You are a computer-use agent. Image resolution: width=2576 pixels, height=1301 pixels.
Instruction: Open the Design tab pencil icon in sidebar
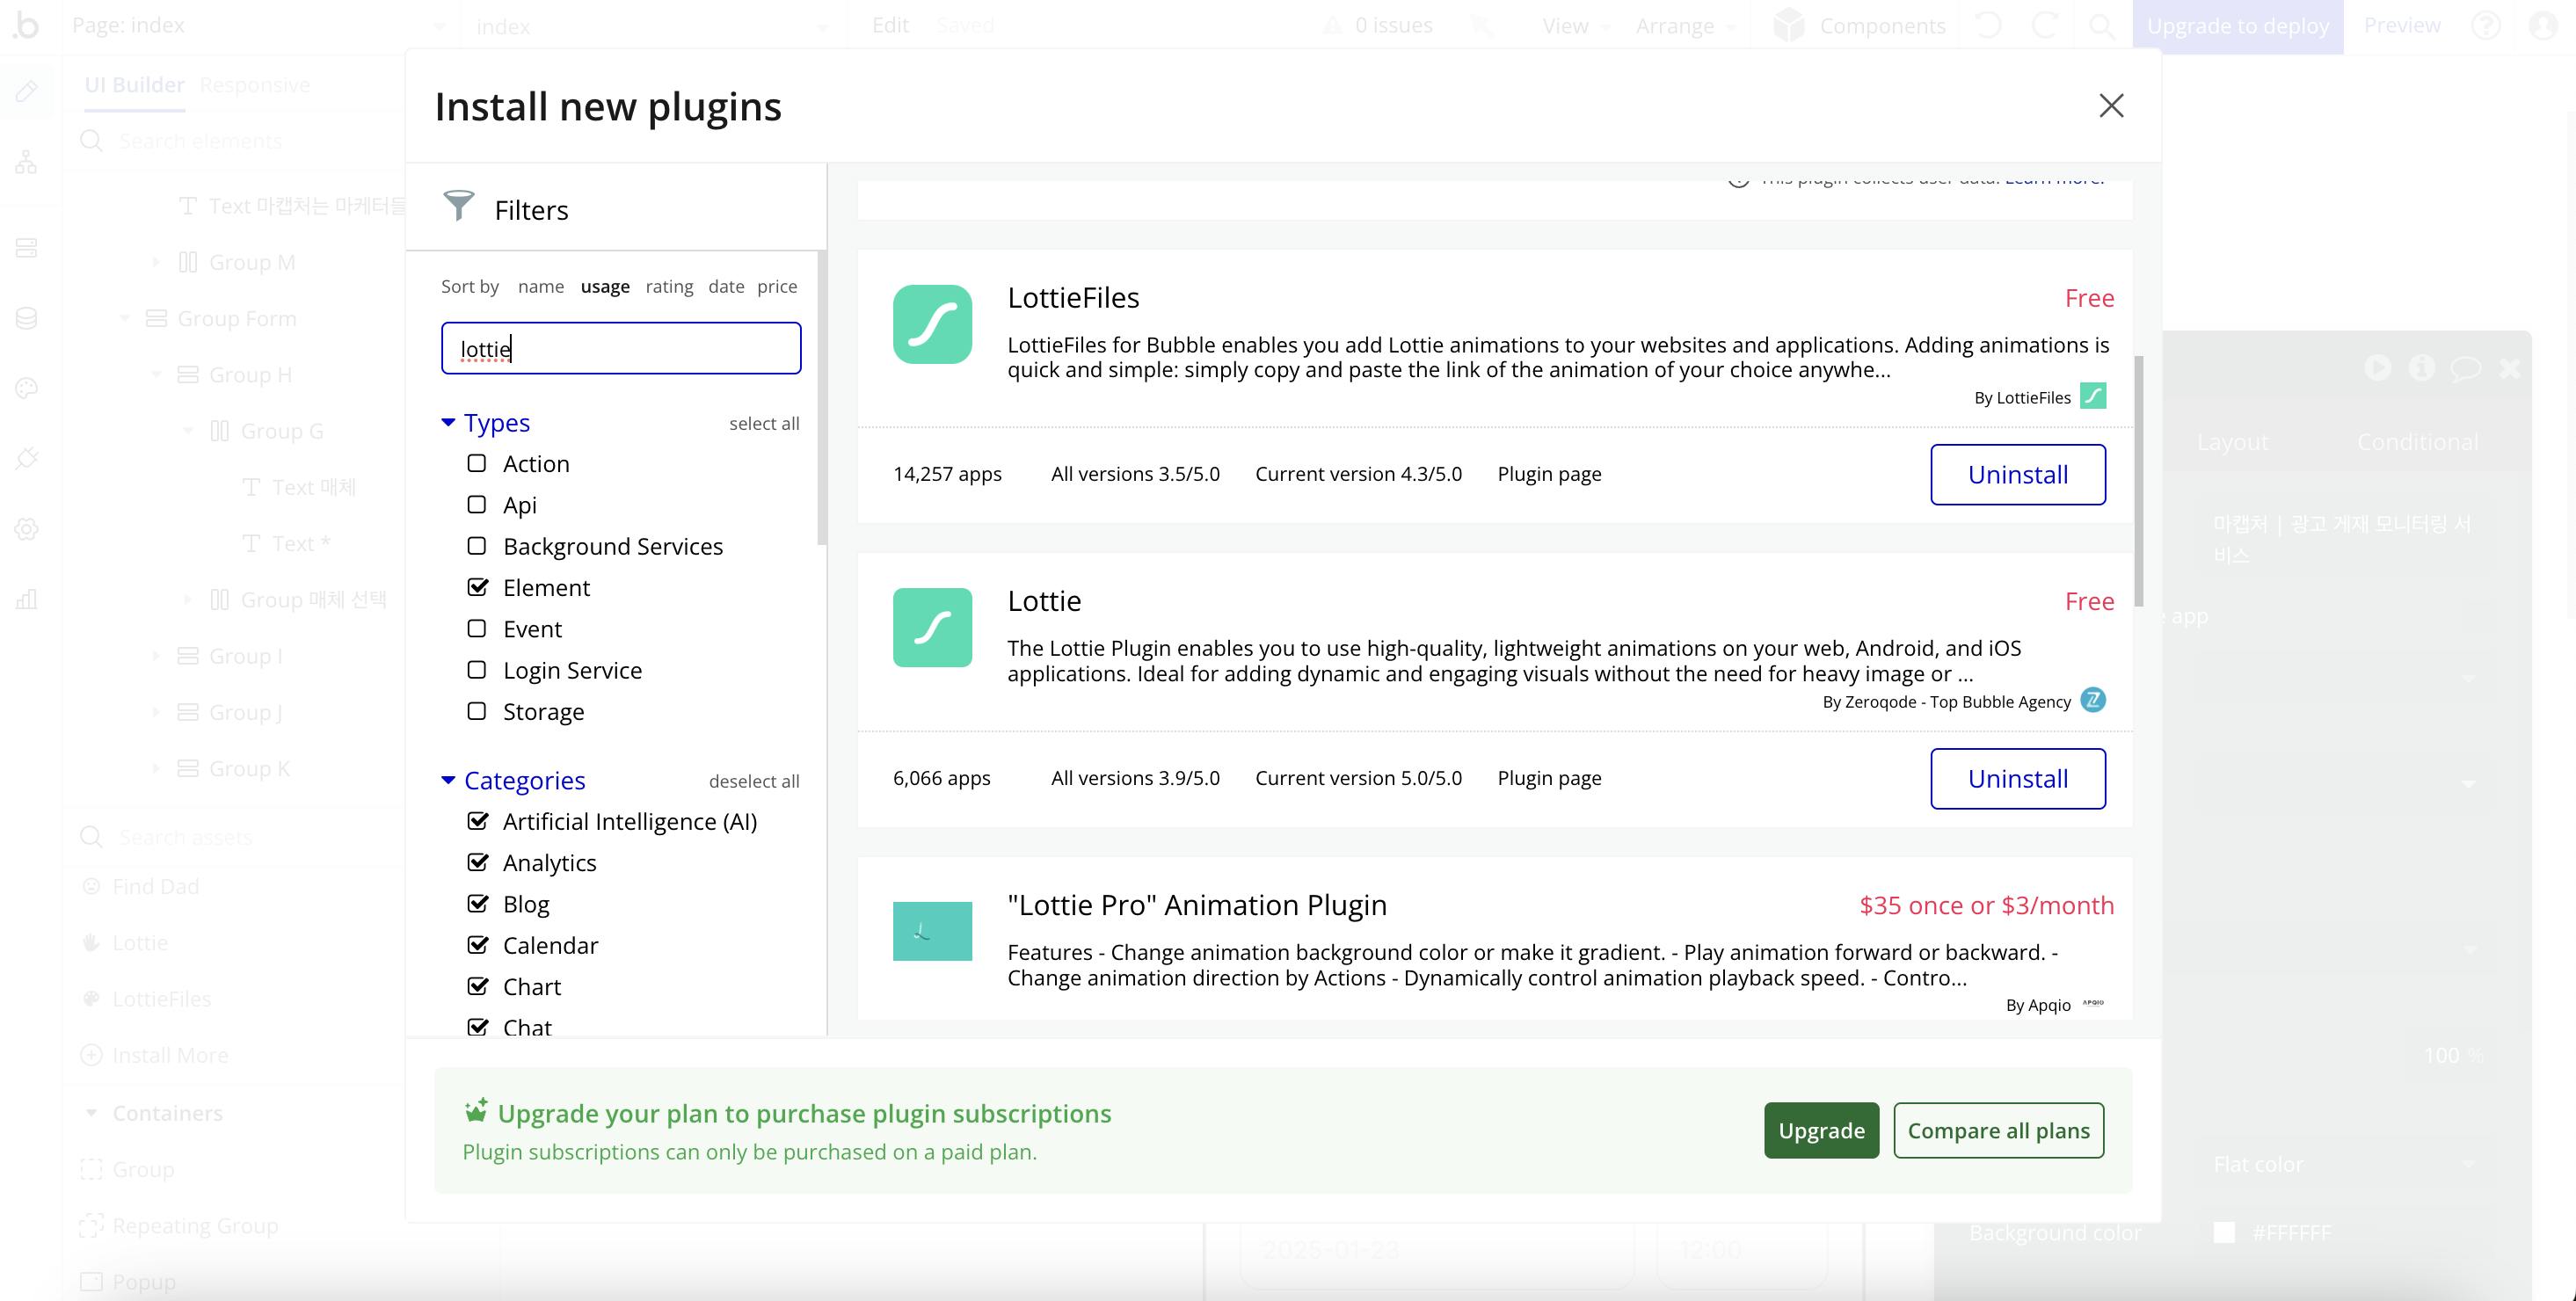click(27, 91)
